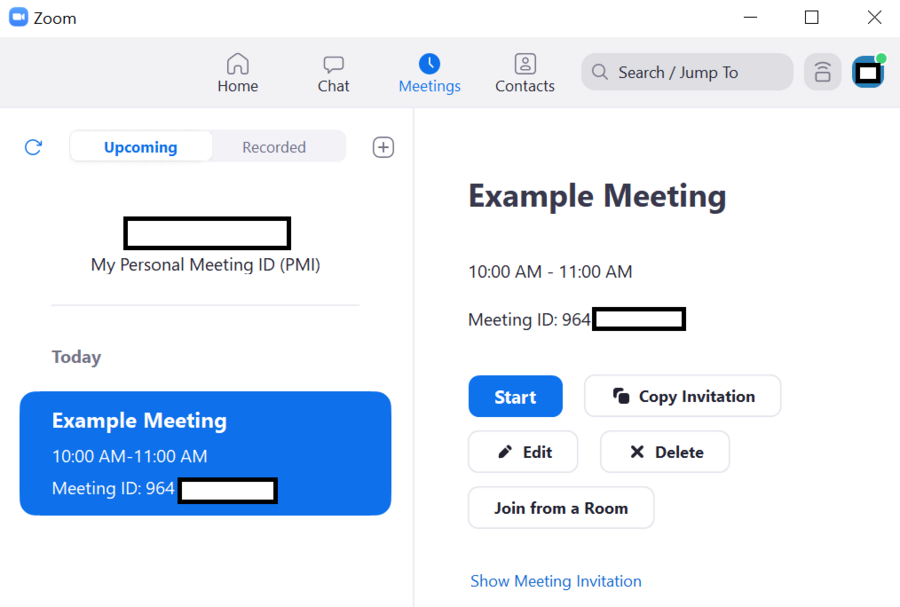Screen dimensions: 900x607
Task: Click the Copy Invitation button
Action: coord(682,396)
